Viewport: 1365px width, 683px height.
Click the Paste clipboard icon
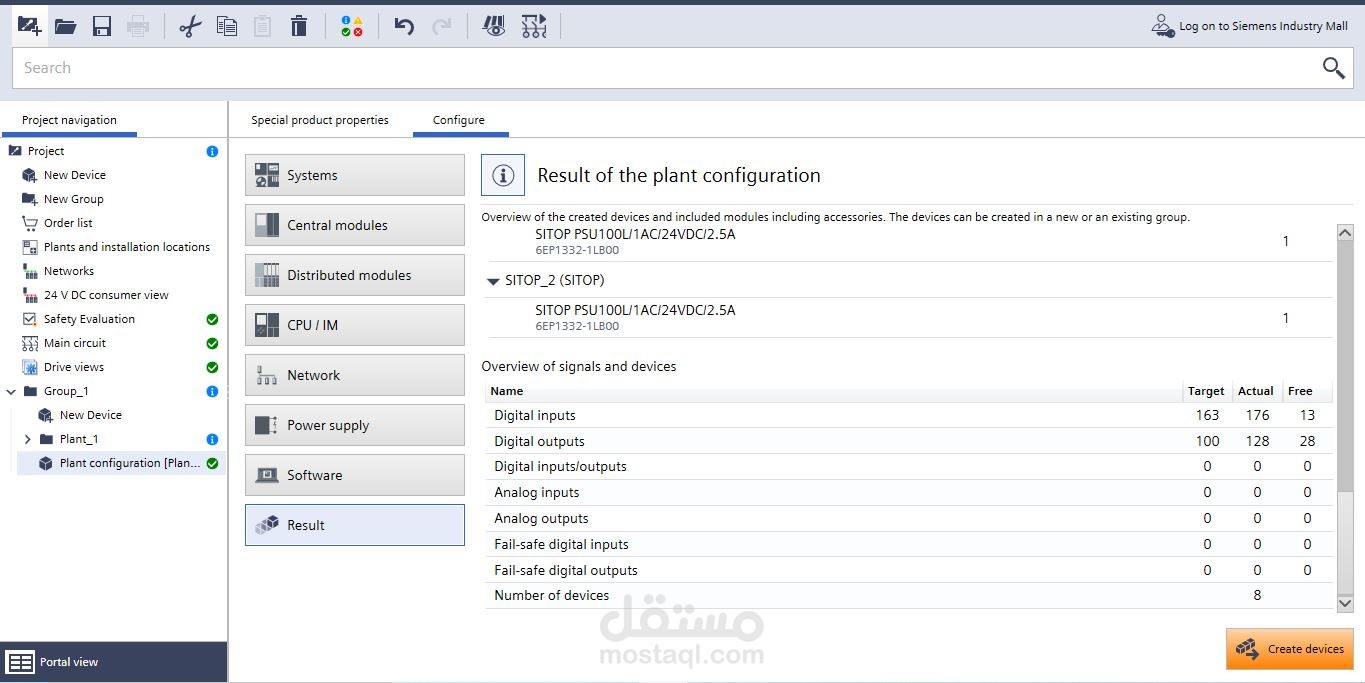point(262,27)
